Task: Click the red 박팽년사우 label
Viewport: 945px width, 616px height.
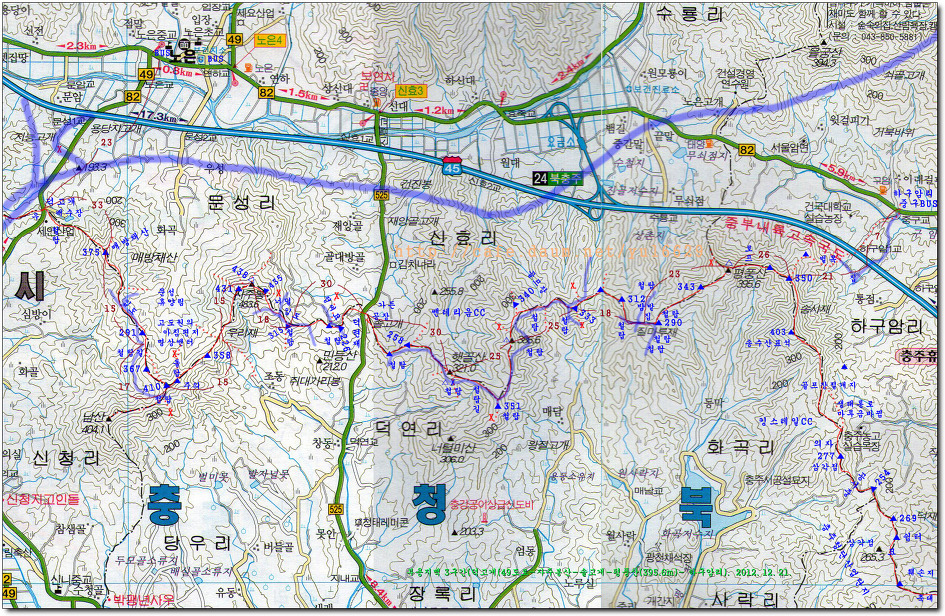Action: 143,600
